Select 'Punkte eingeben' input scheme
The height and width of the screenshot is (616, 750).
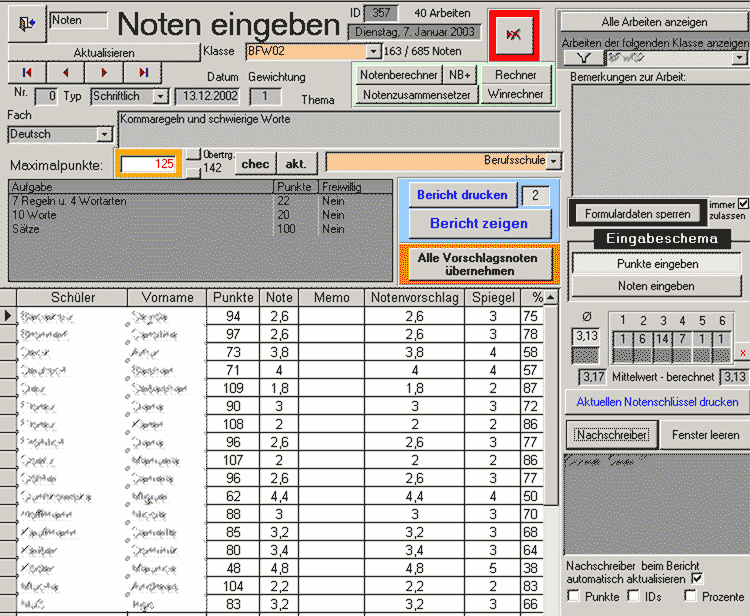tap(657, 264)
